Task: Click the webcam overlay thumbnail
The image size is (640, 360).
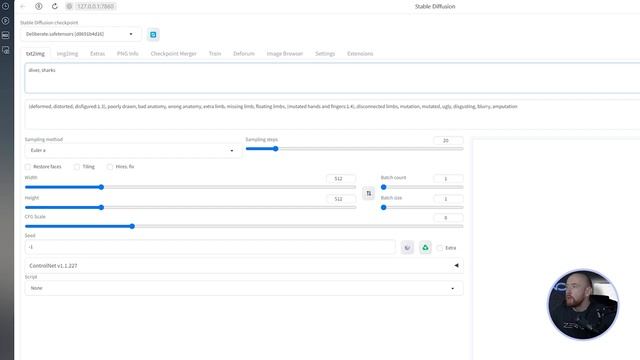Action: tap(583, 304)
